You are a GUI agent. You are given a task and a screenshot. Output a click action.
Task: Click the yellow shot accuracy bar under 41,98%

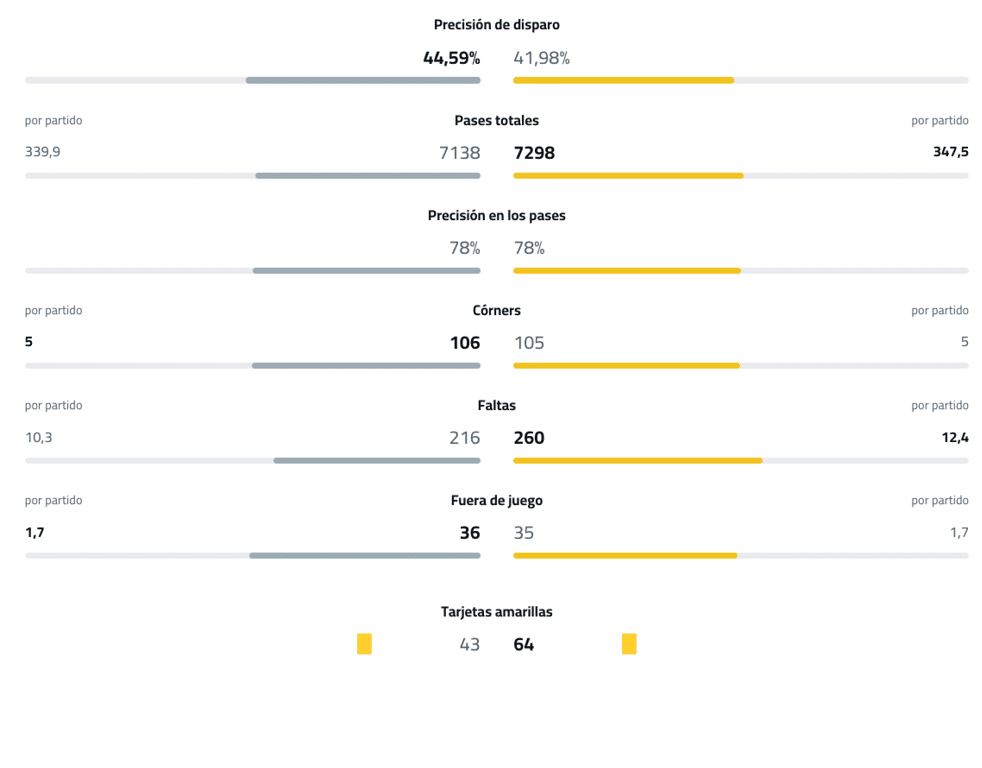point(623,80)
